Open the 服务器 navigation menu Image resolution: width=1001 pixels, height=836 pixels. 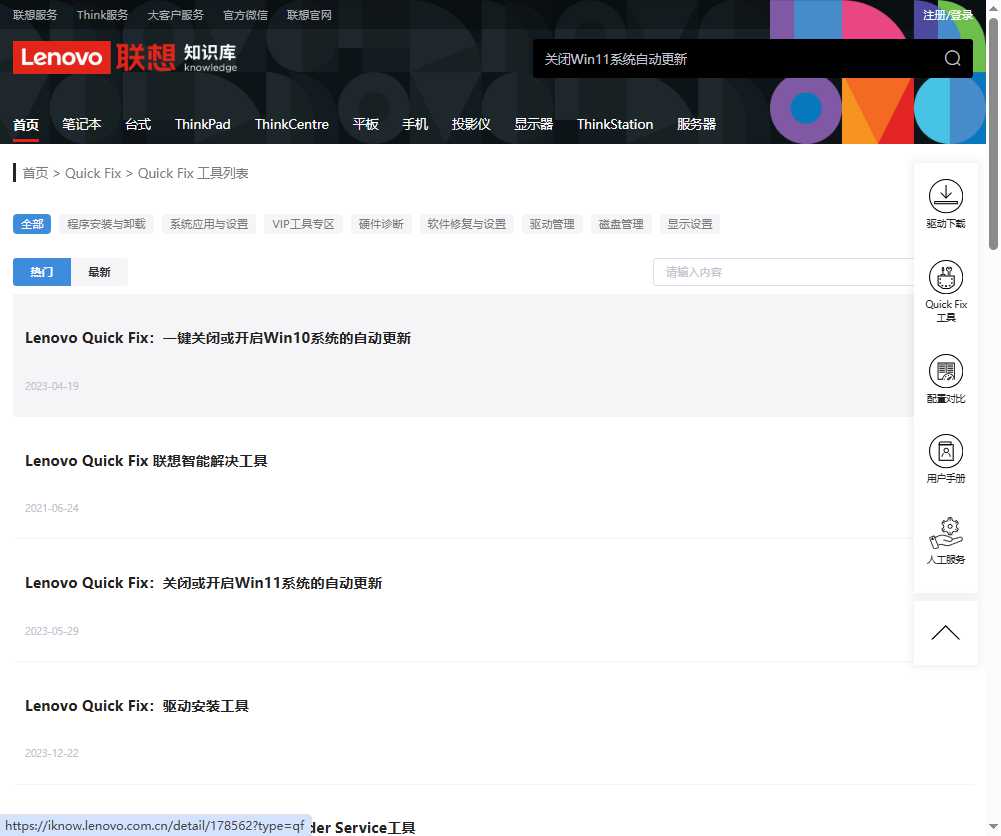click(696, 124)
